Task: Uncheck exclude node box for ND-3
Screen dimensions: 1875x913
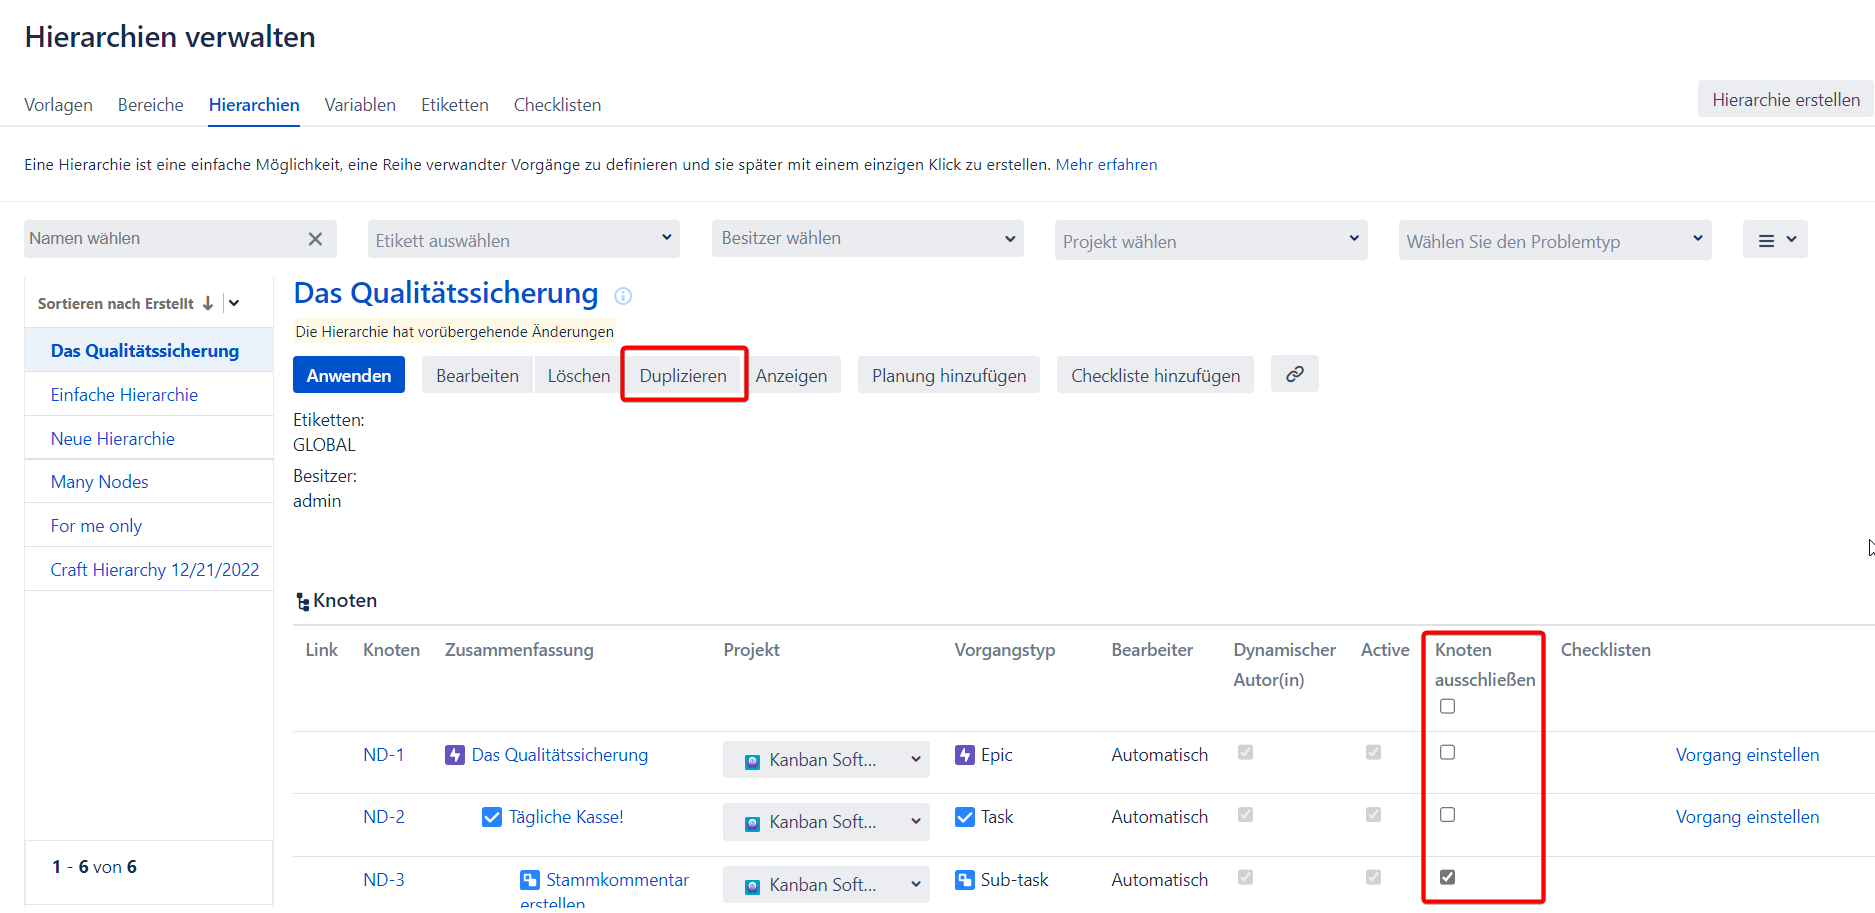Action: [1447, 877]
